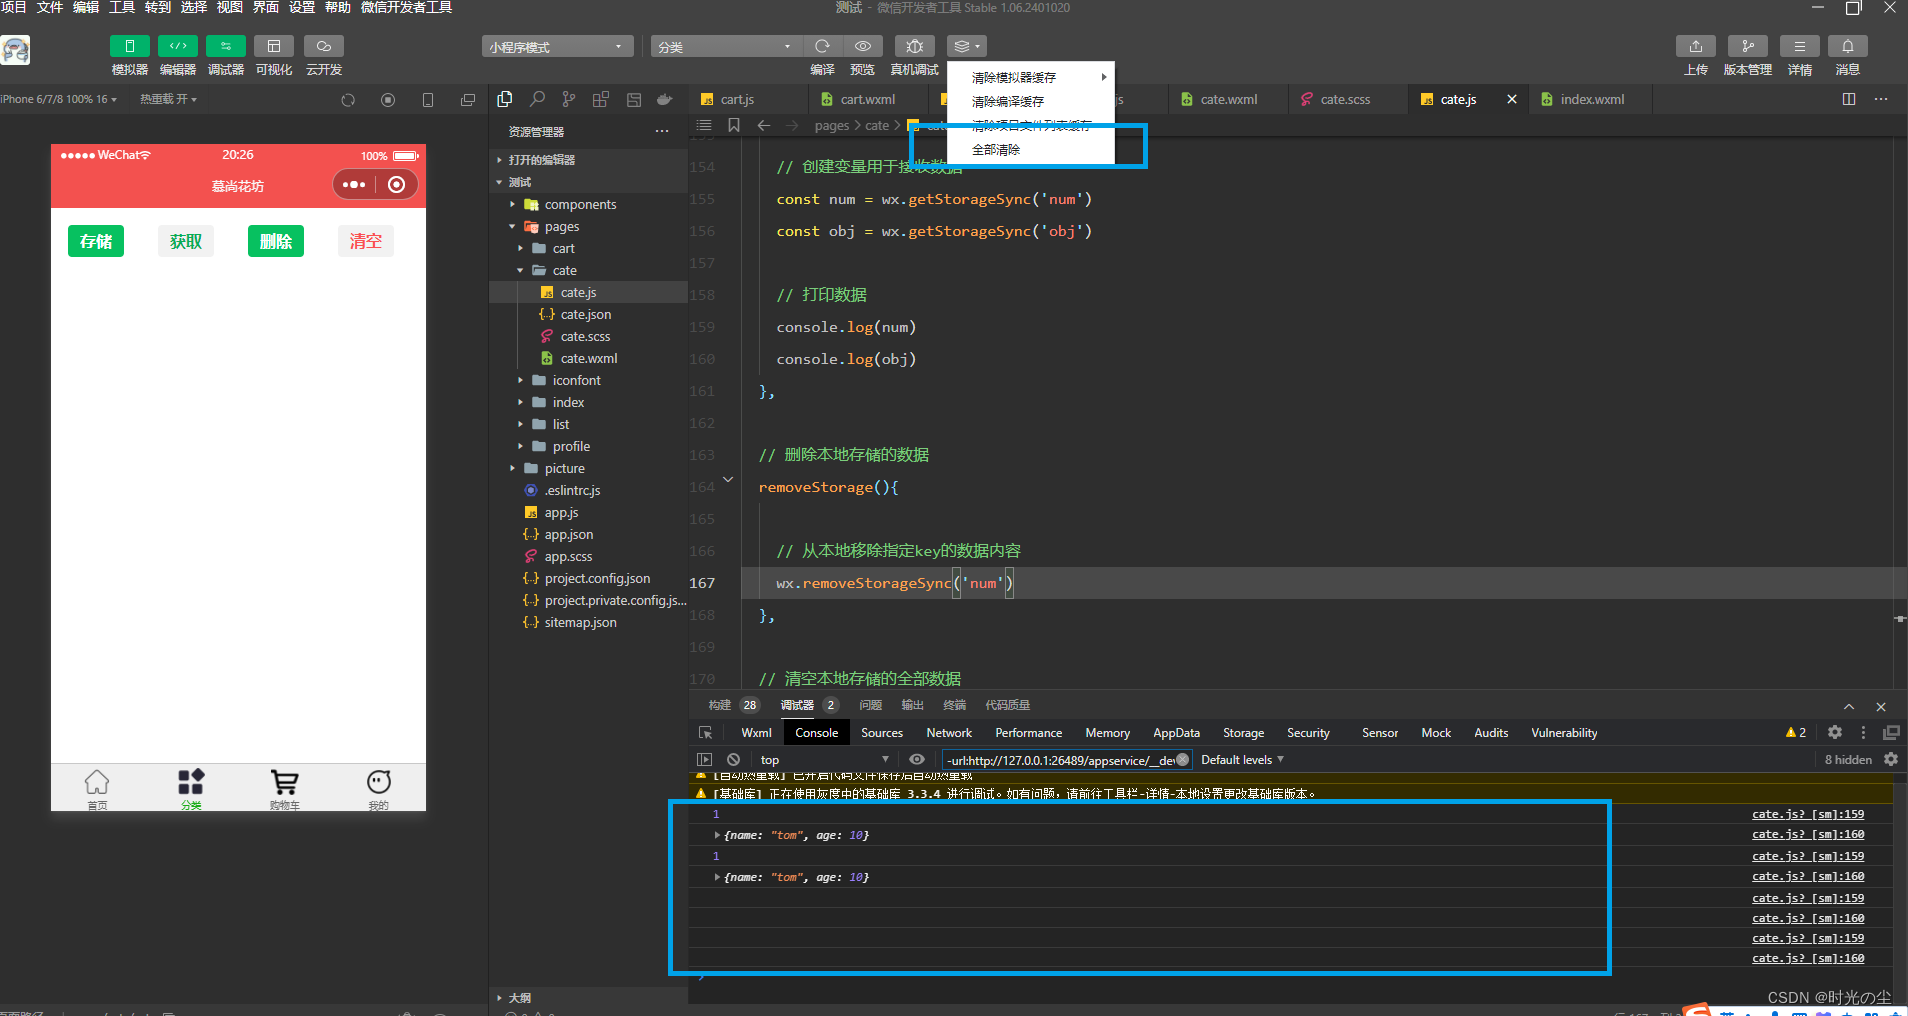Click the compile refresh icon
The image size is (1908, 1016).
(822, 46)
